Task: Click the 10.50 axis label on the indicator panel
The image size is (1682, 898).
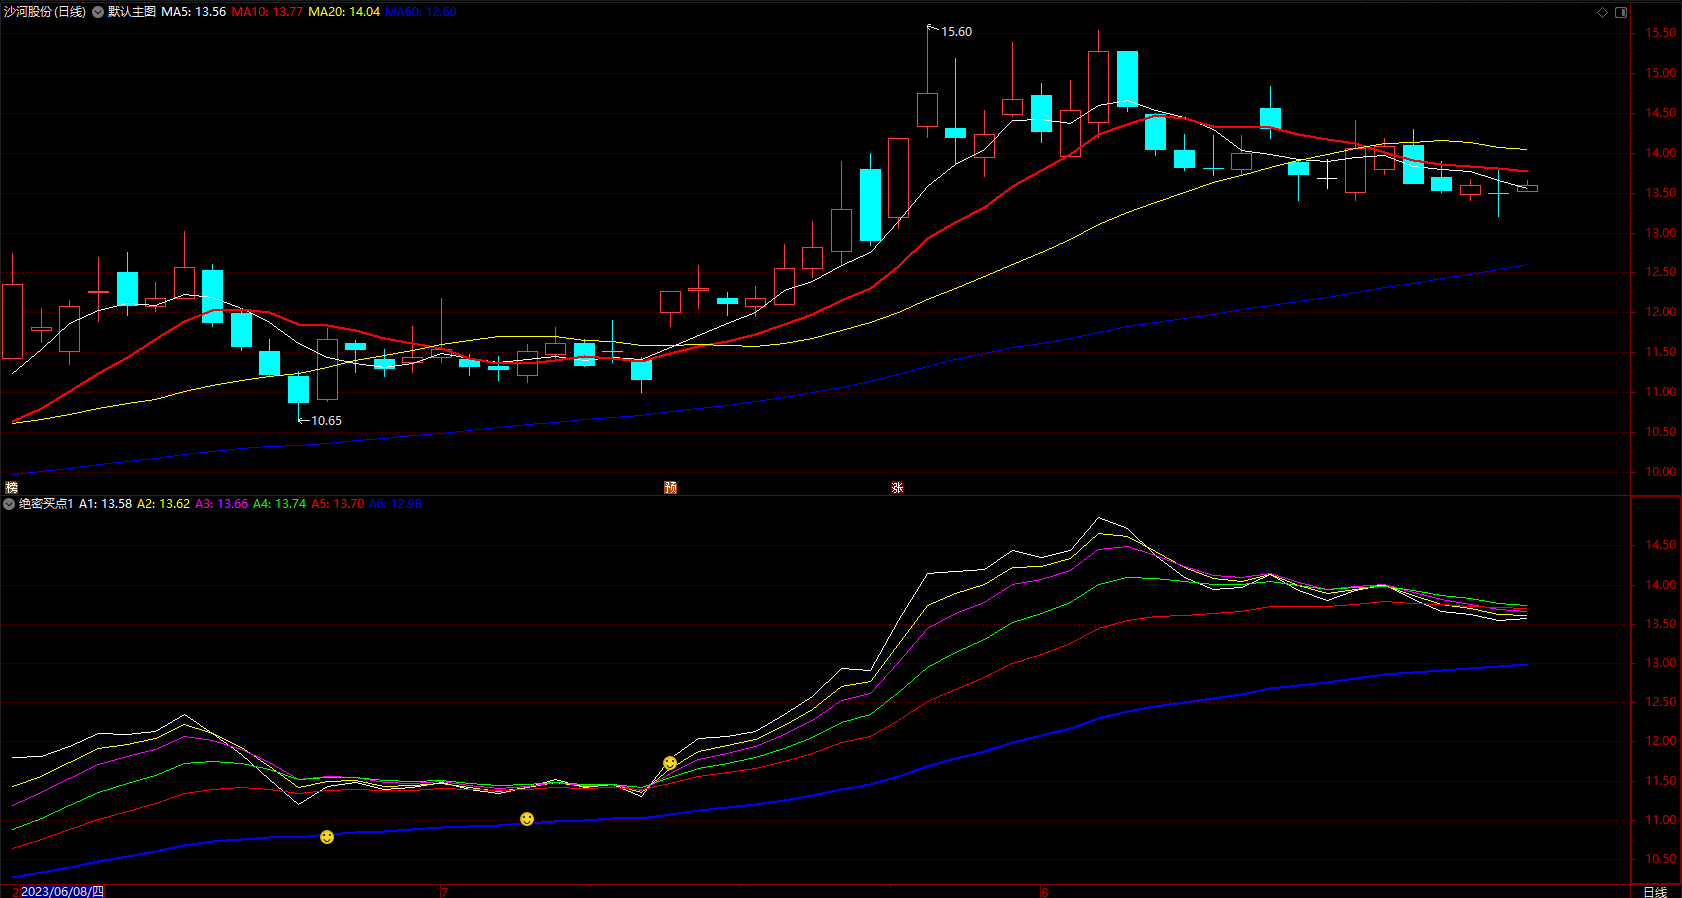Action: coord(1661,859)
